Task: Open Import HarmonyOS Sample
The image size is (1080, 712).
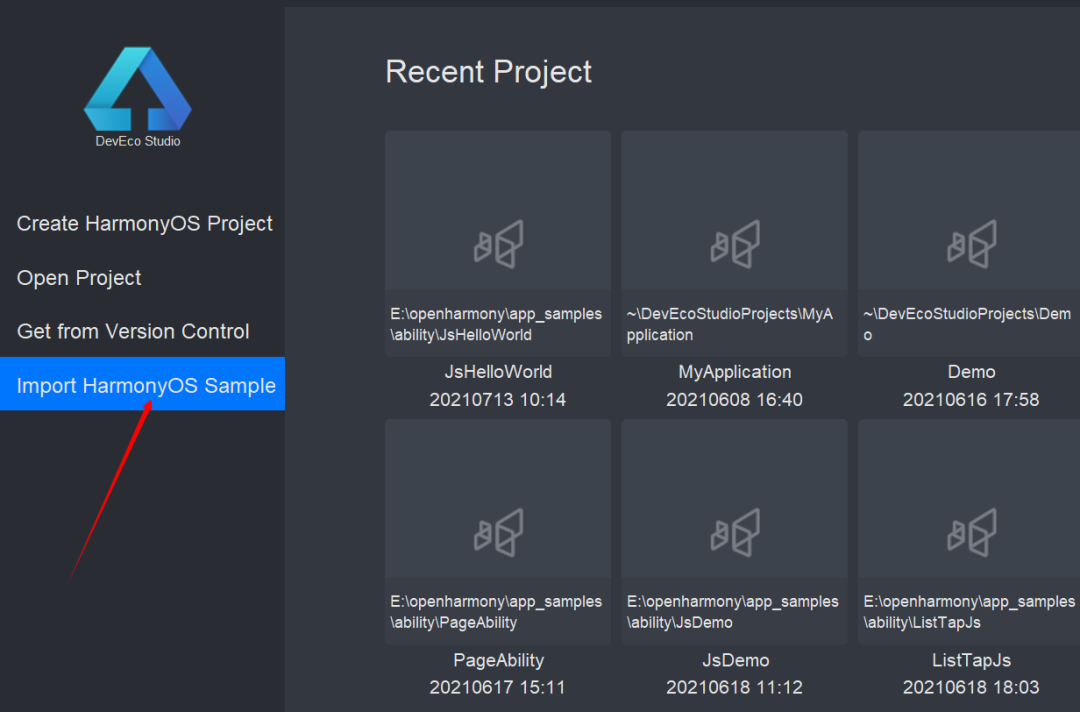Action: point(146,386)
